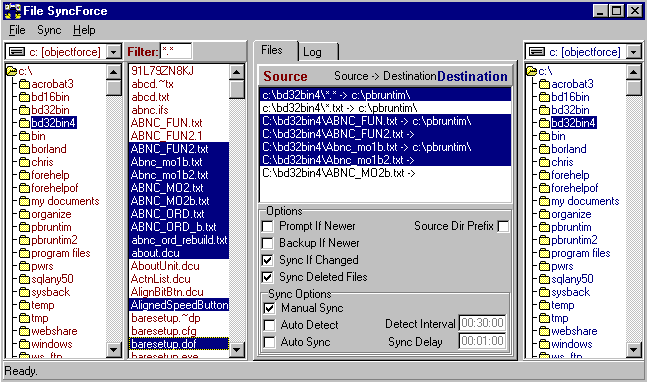Click the webshare folder icon in the right tree
The height and width of the screenshot is (382, 647).
click(545, 331)
